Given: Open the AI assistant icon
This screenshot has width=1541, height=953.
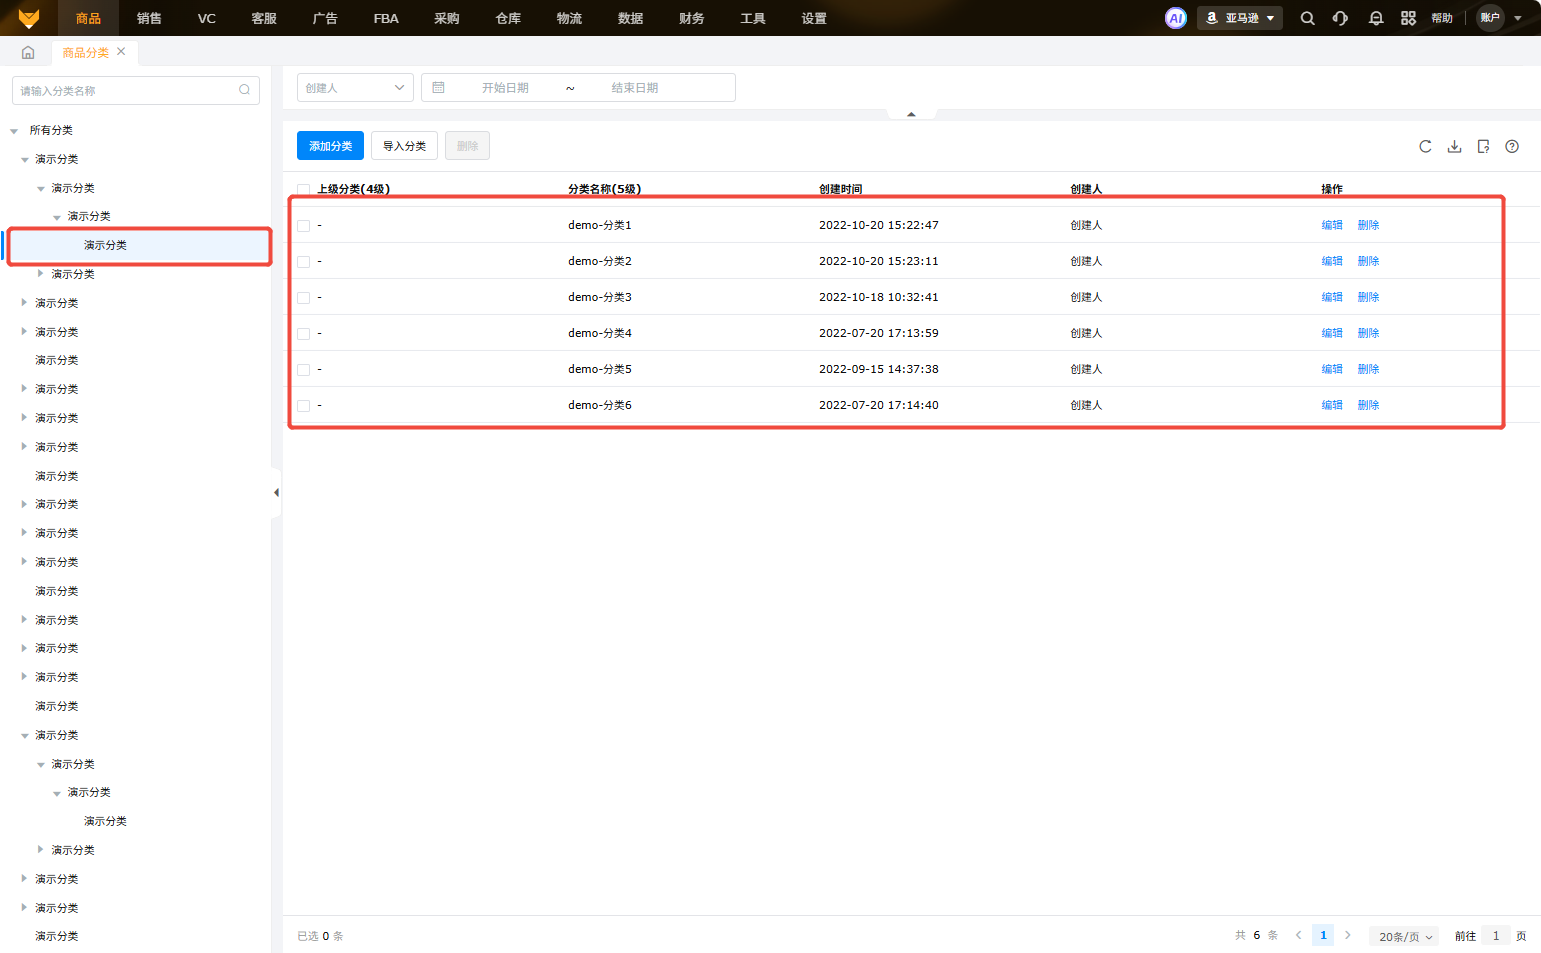Looking at the screenshot, I should click(1176, 18).
